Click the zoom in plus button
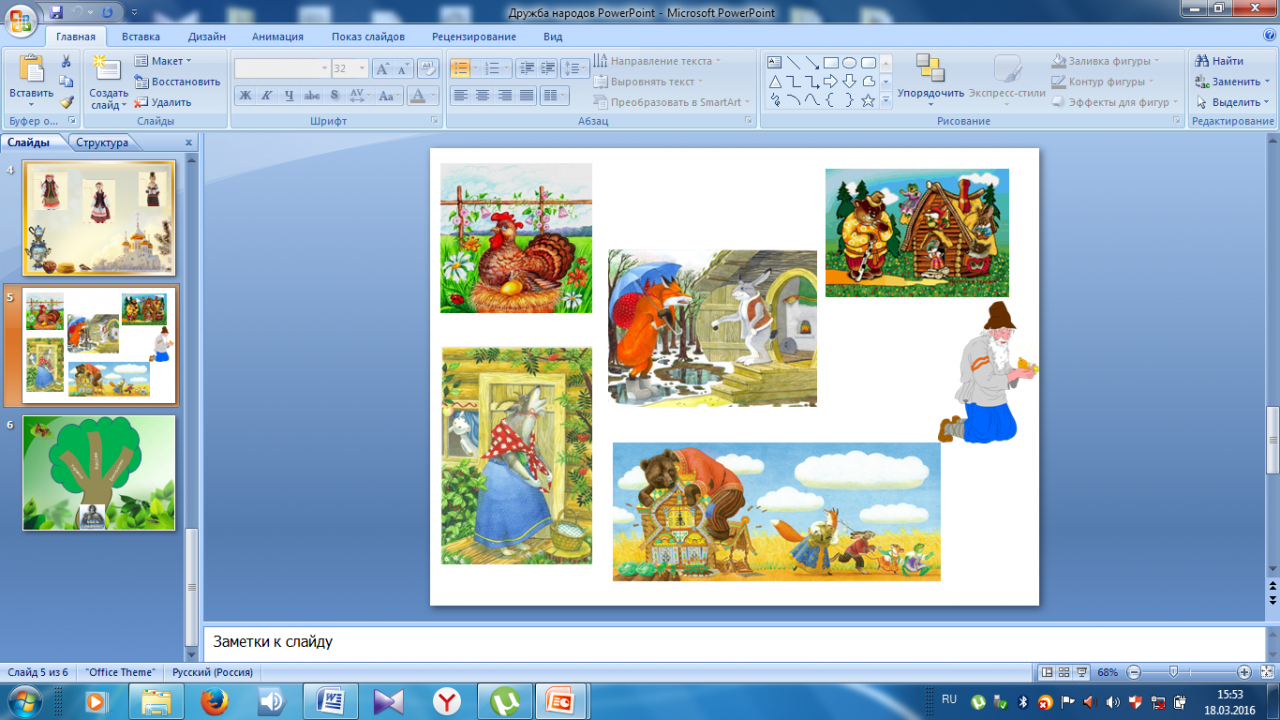The height and width of the screenshot is (720, 1280). coord(1244,672)
